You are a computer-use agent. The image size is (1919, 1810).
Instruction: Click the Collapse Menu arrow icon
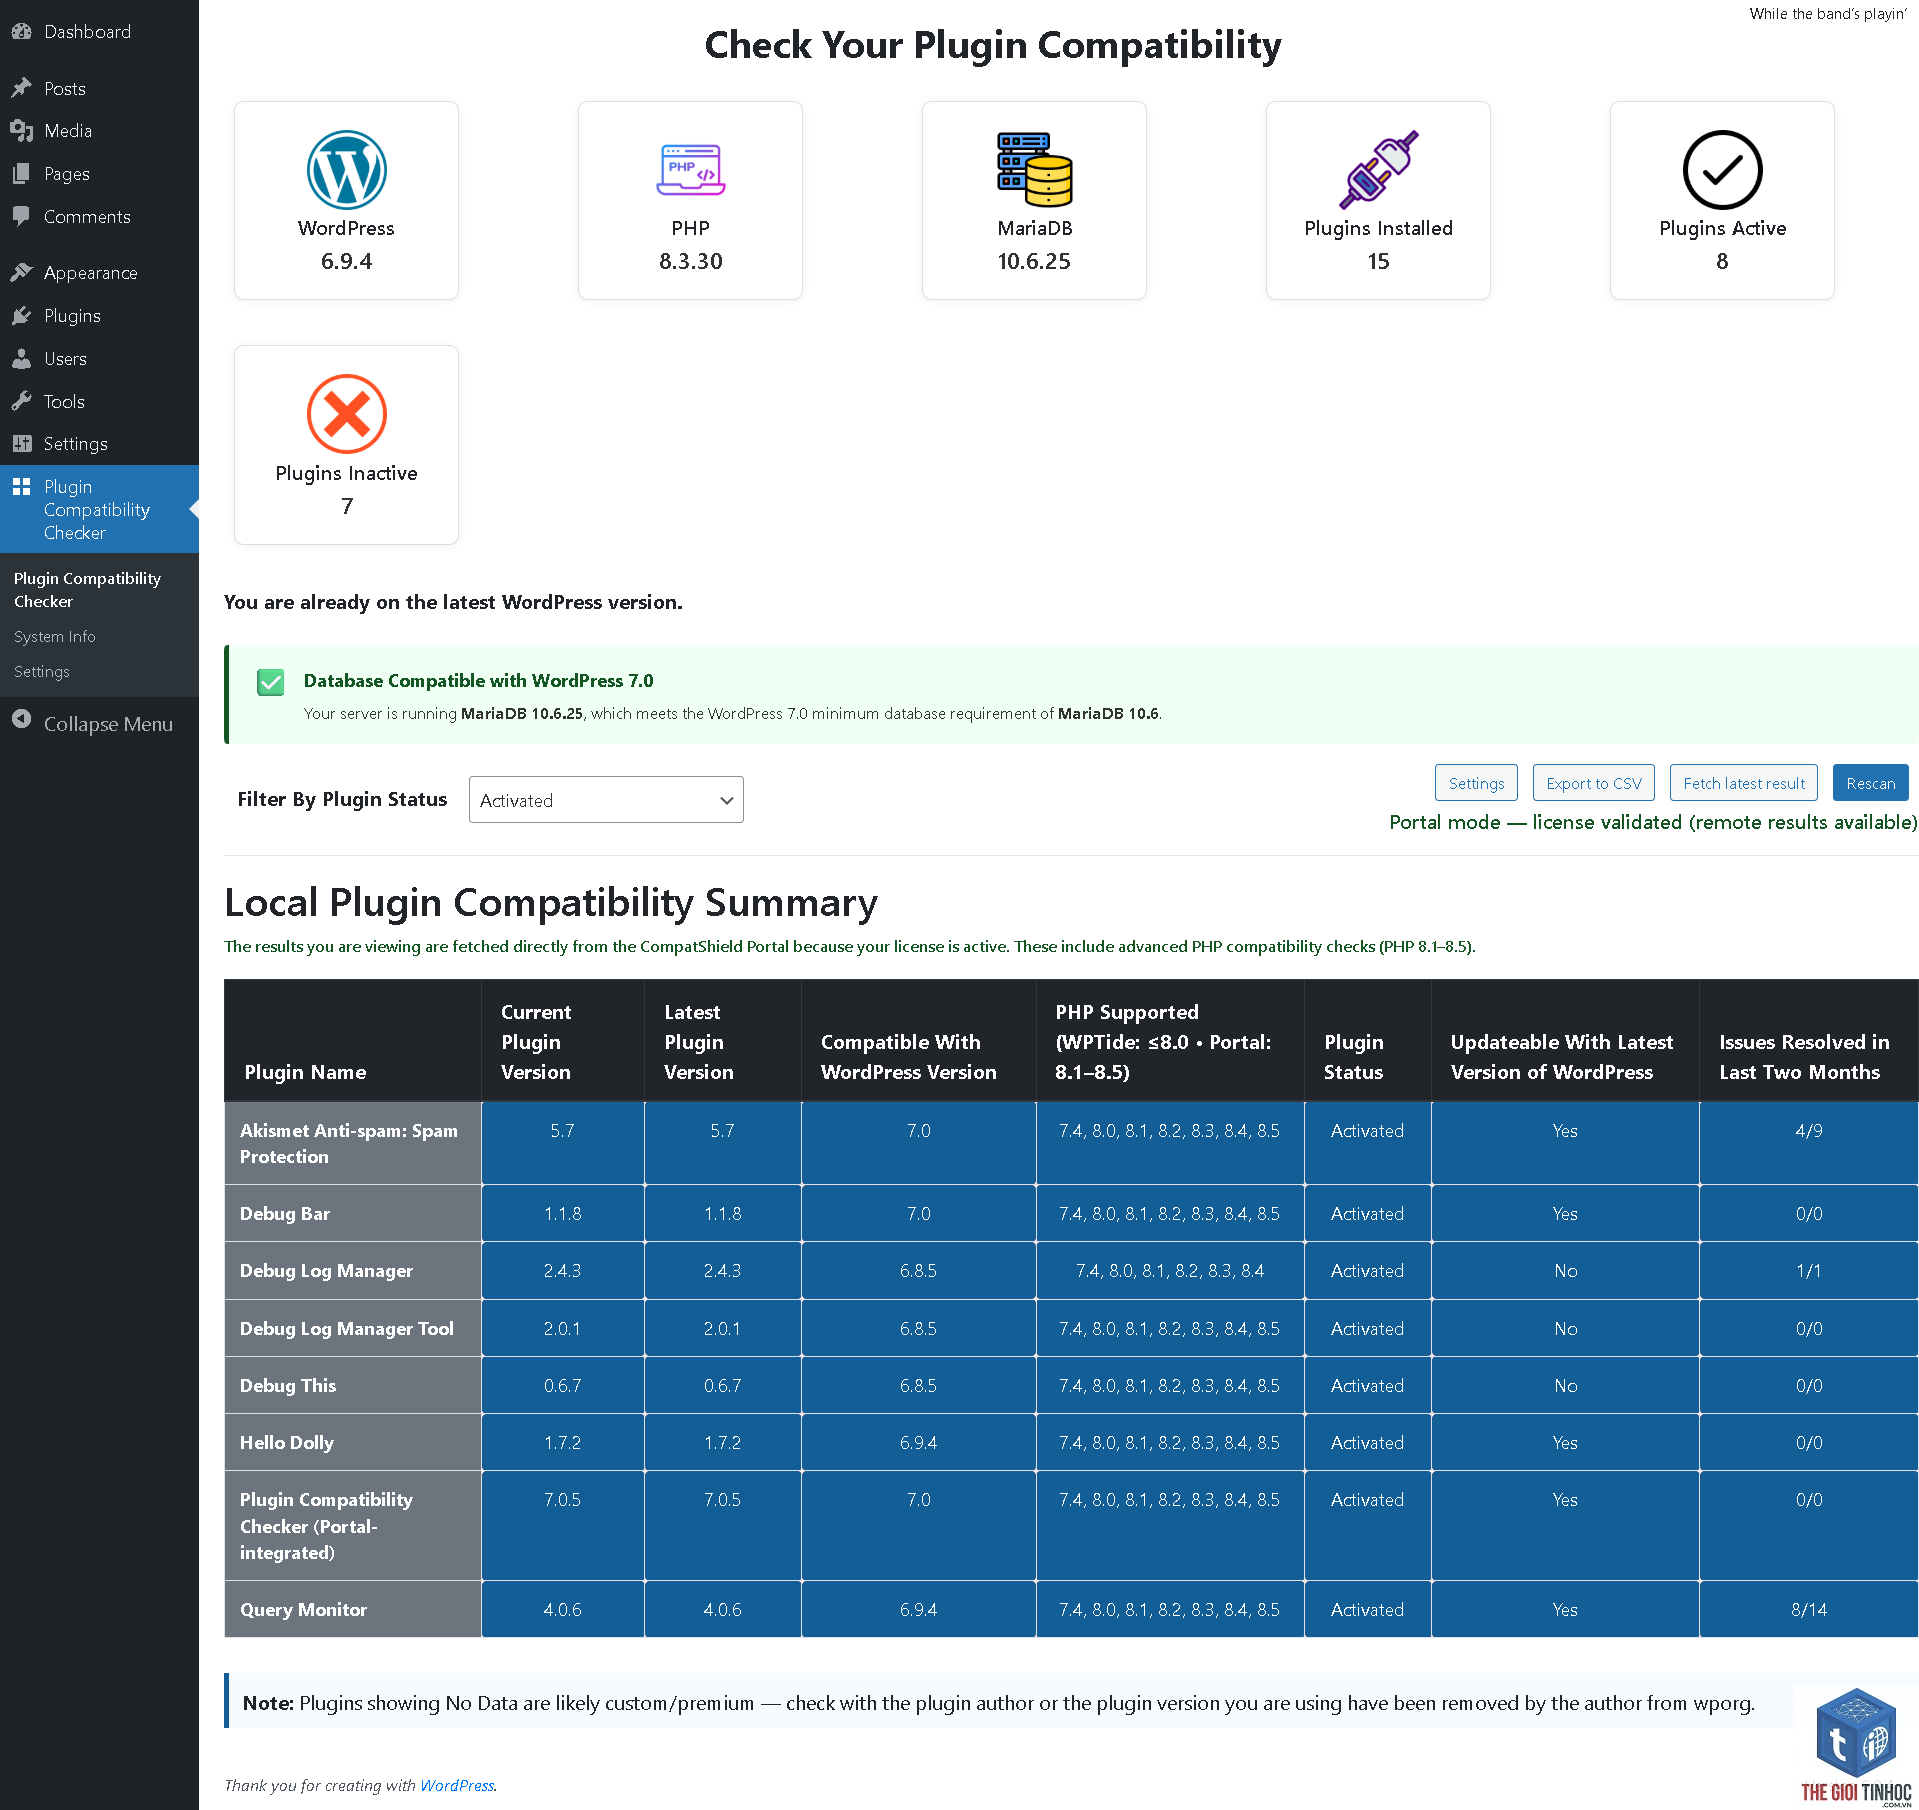pos(21,720)
